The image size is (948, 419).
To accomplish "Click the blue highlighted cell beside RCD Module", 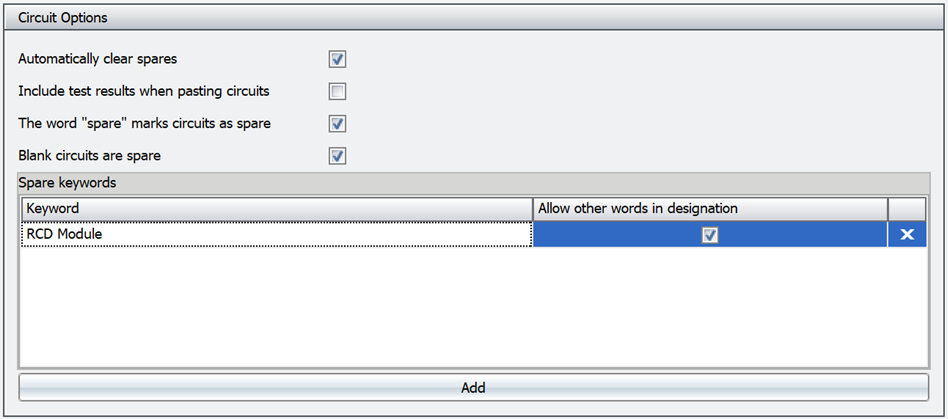I will pos(620,235).
